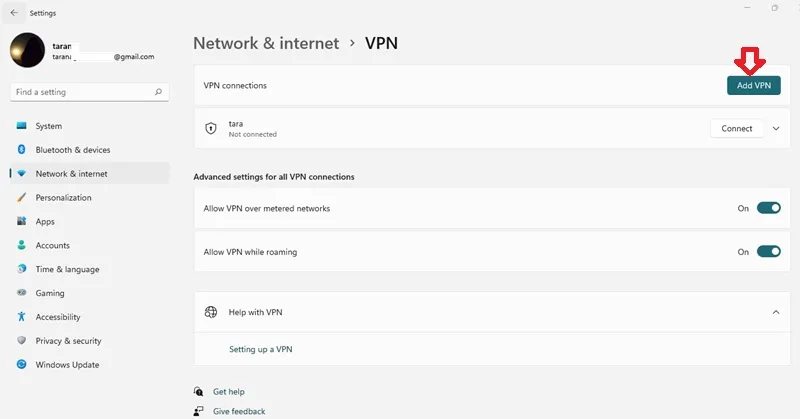Click the shield icon beside tara VPN

(x=211, y=128)
